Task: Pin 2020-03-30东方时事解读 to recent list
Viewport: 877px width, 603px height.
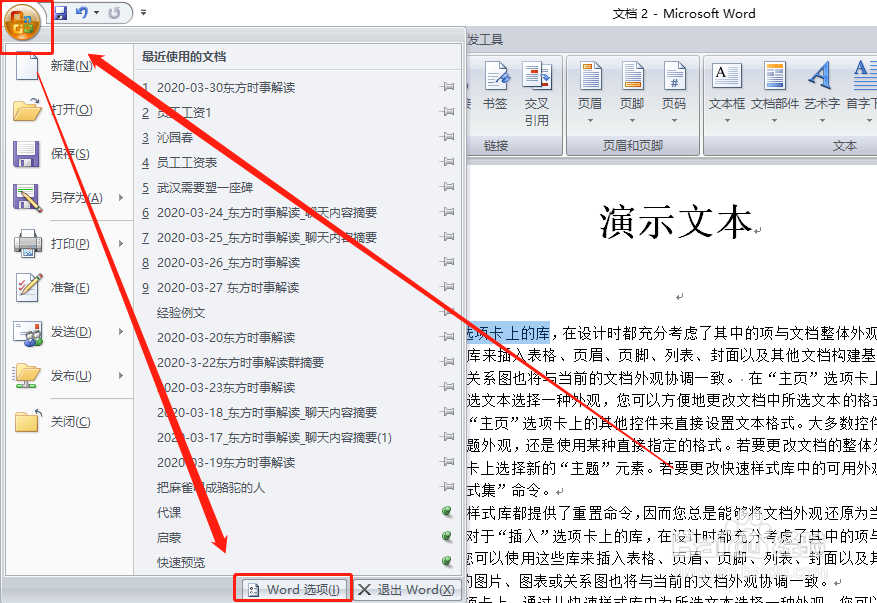Action: pos(446,87)
